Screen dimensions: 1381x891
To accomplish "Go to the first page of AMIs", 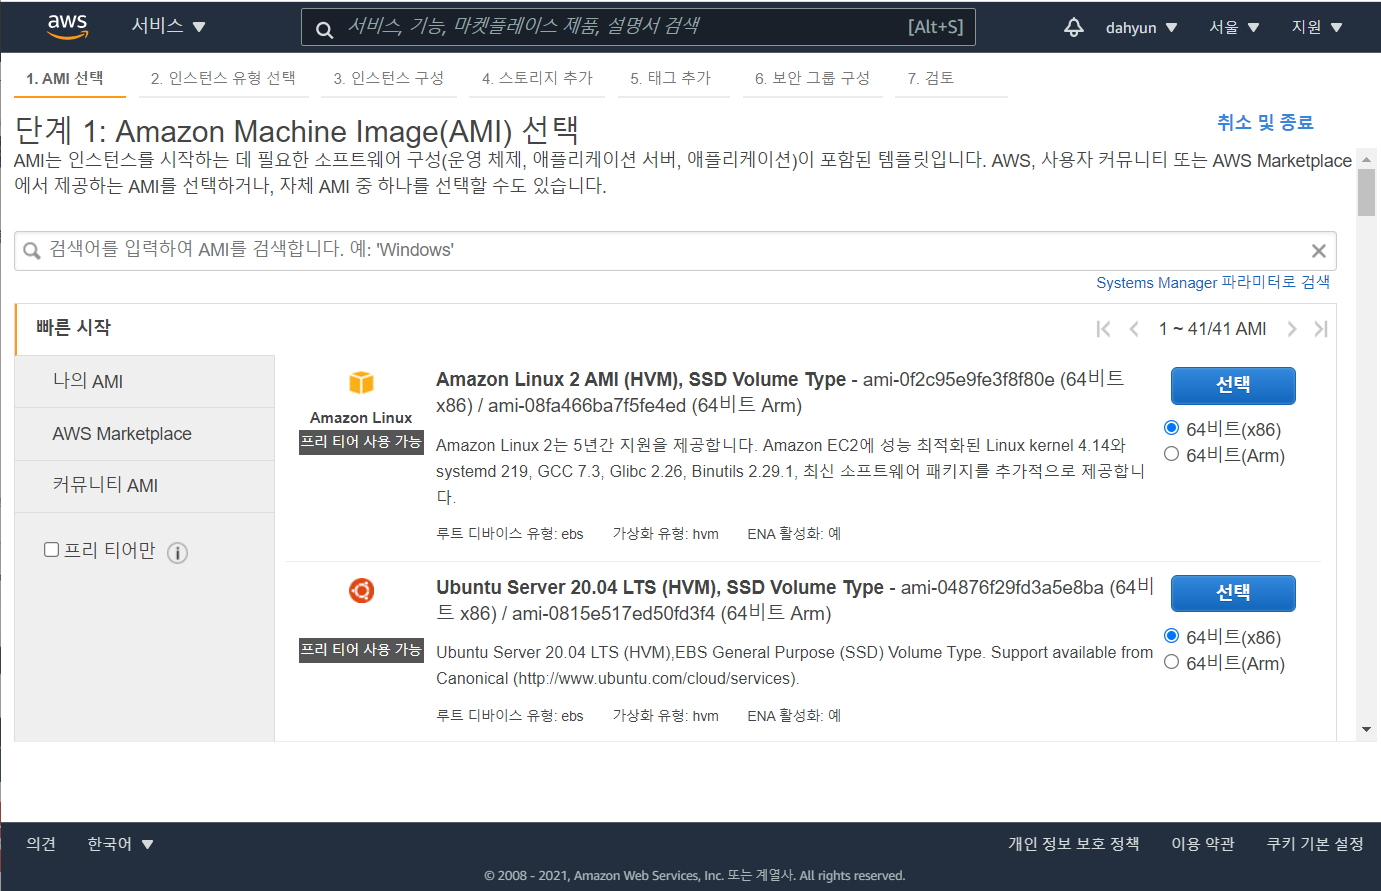I will pyautogui.click(x=1104, y=329).
